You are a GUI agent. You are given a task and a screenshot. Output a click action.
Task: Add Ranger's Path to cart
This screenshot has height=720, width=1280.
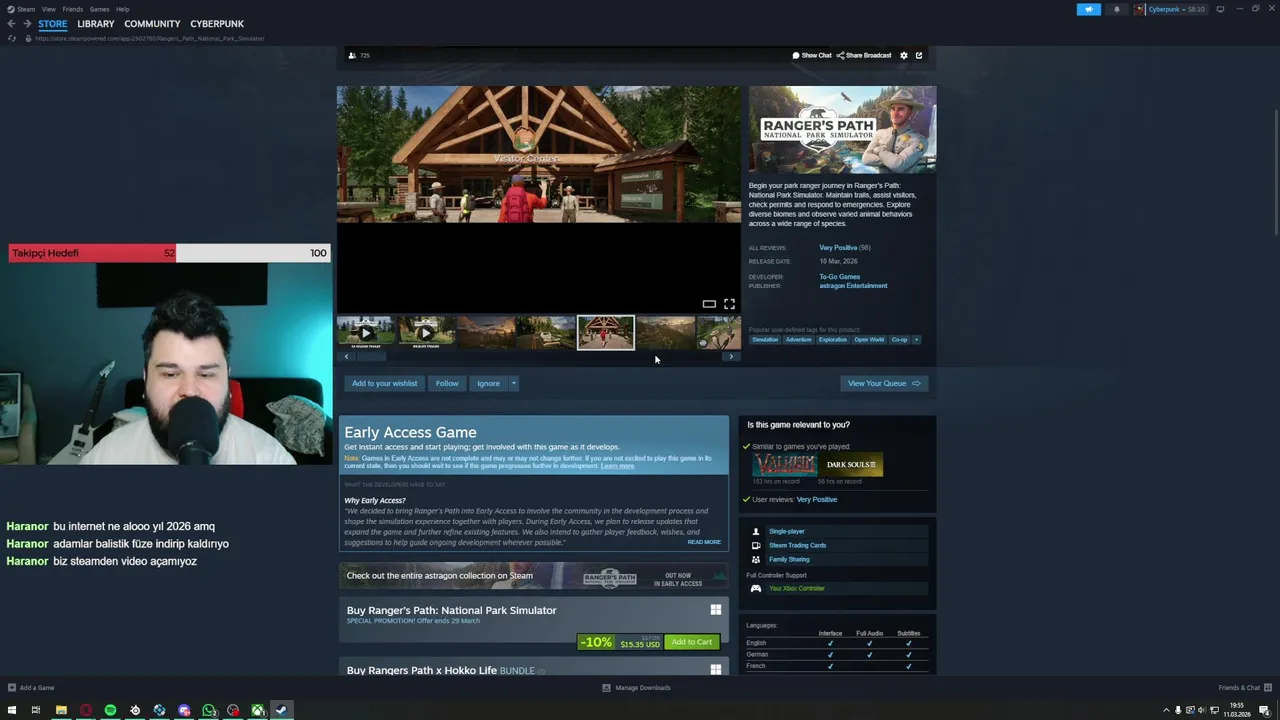click(x=692, y=642)
